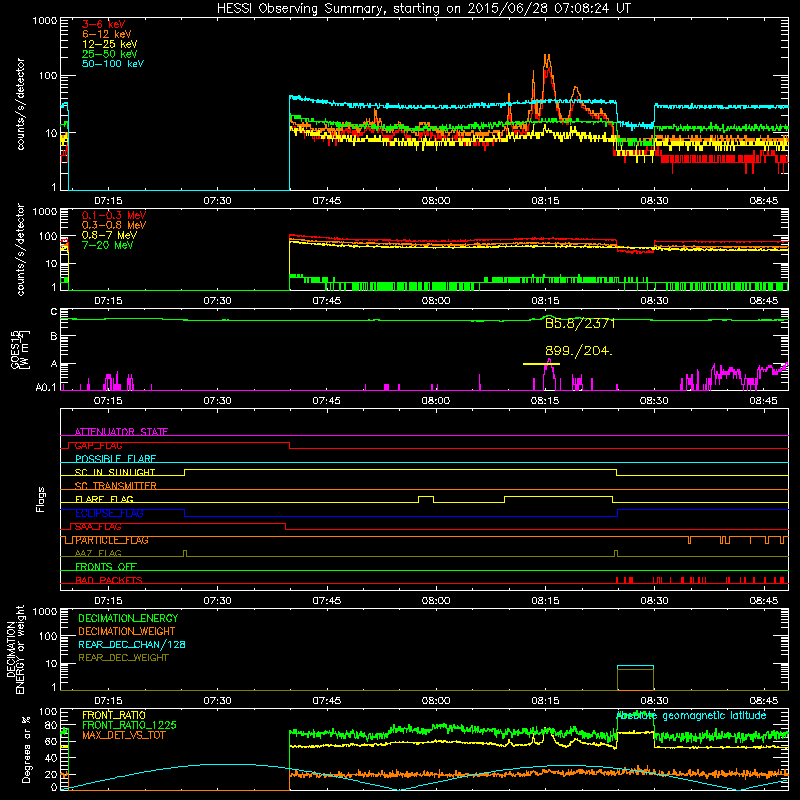Click the PARTICLE_FLAG label
The height and width of the screenshot is (800, 800).
tap(112, 540)
